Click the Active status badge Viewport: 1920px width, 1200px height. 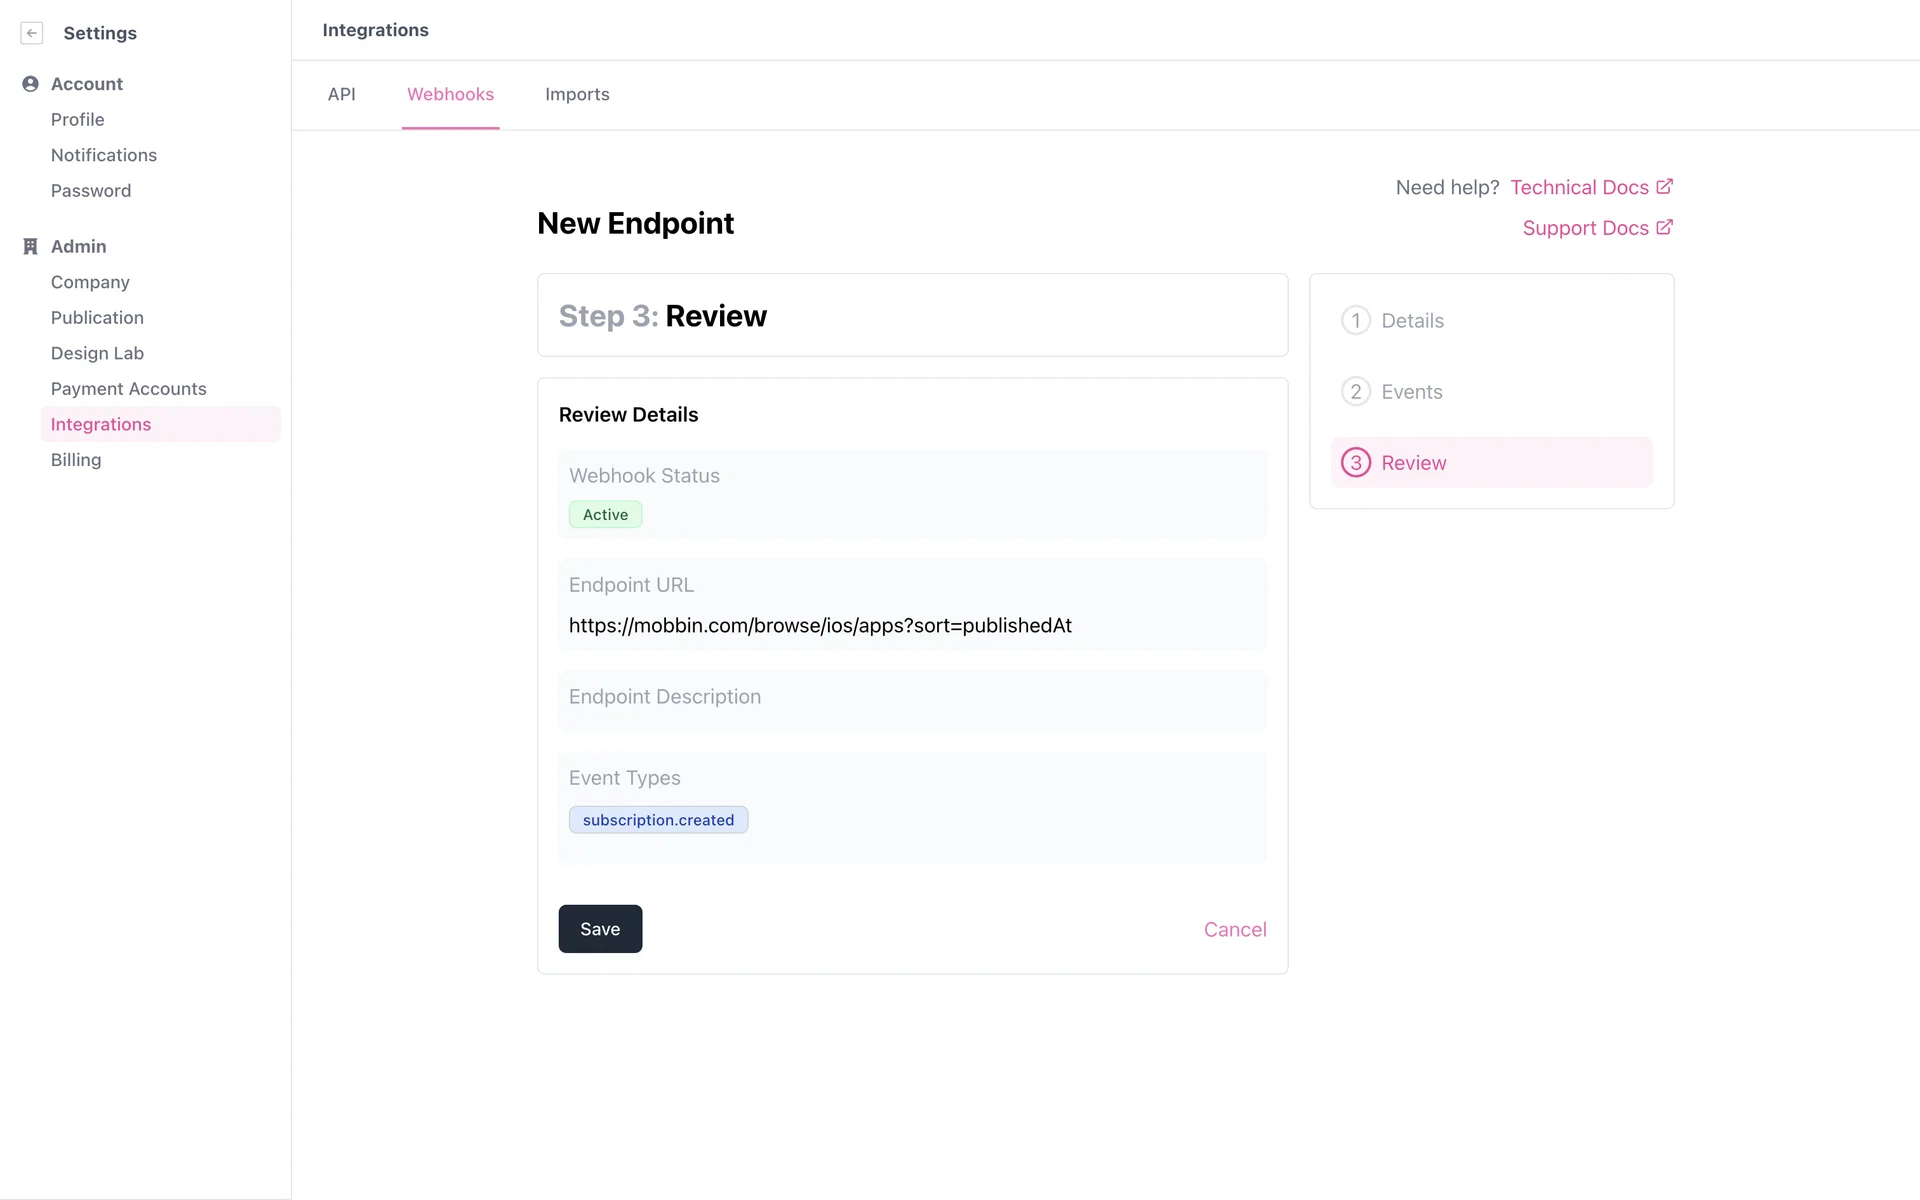(605, 515)
